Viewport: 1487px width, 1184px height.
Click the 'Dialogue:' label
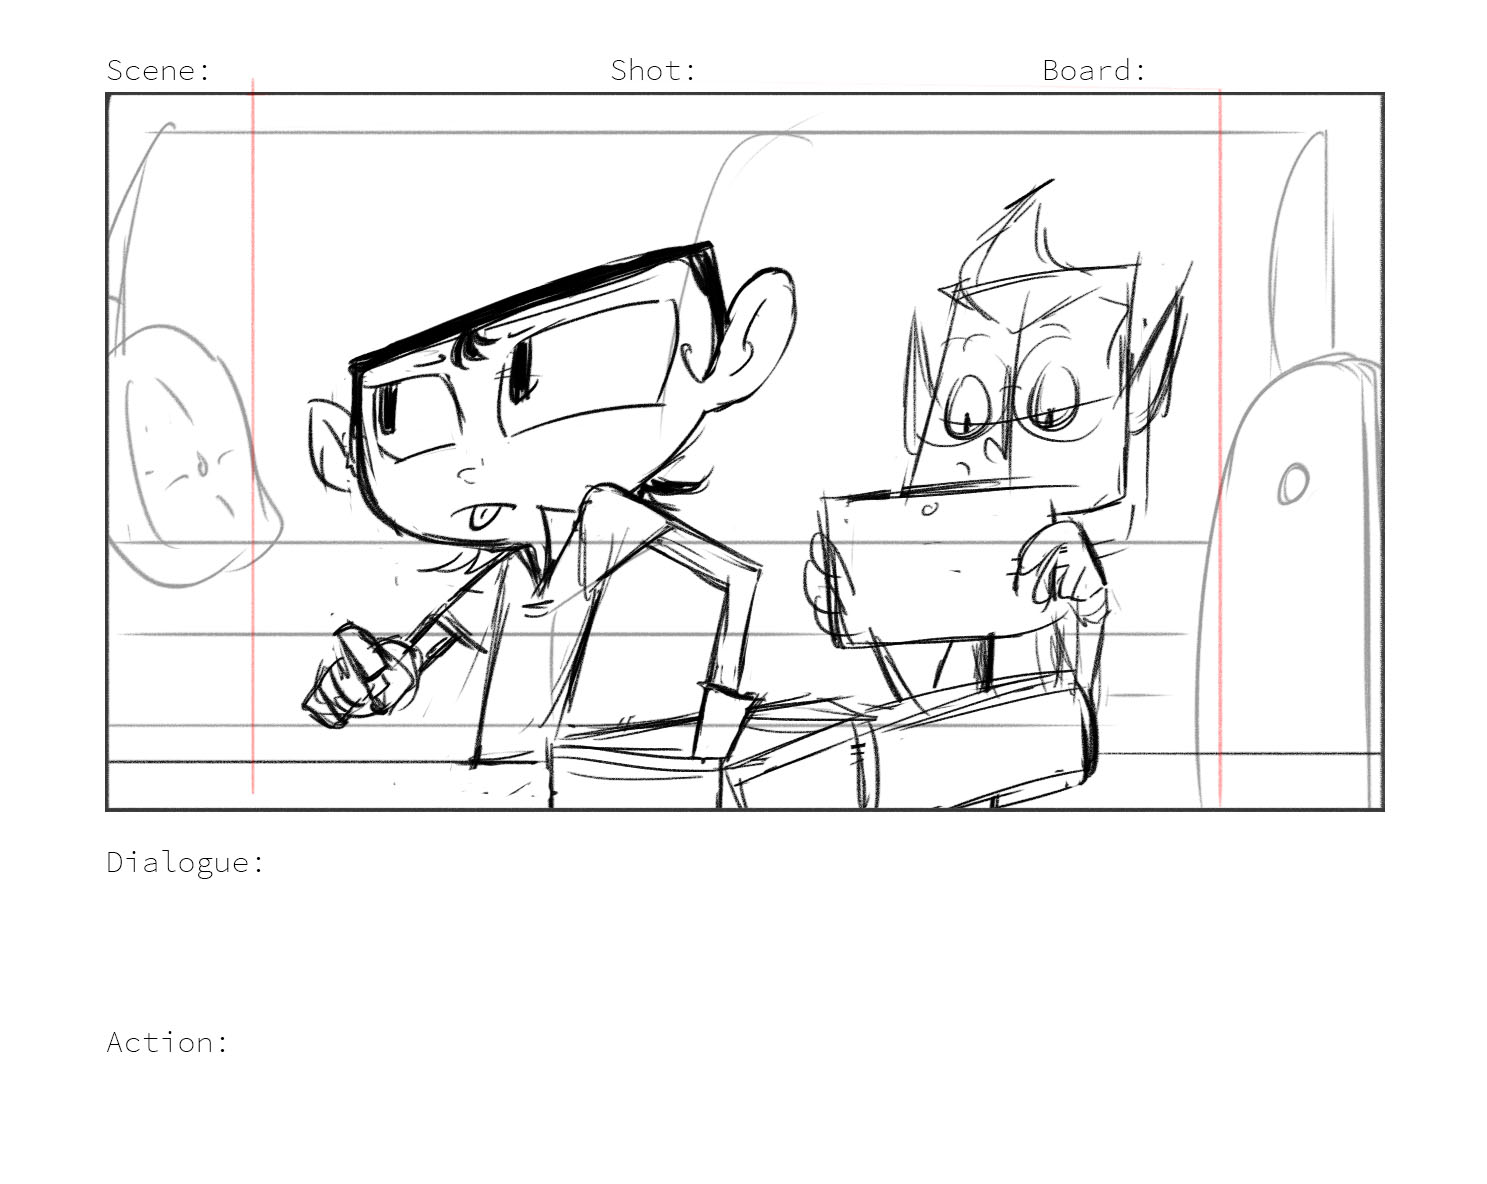coord(186,863)
